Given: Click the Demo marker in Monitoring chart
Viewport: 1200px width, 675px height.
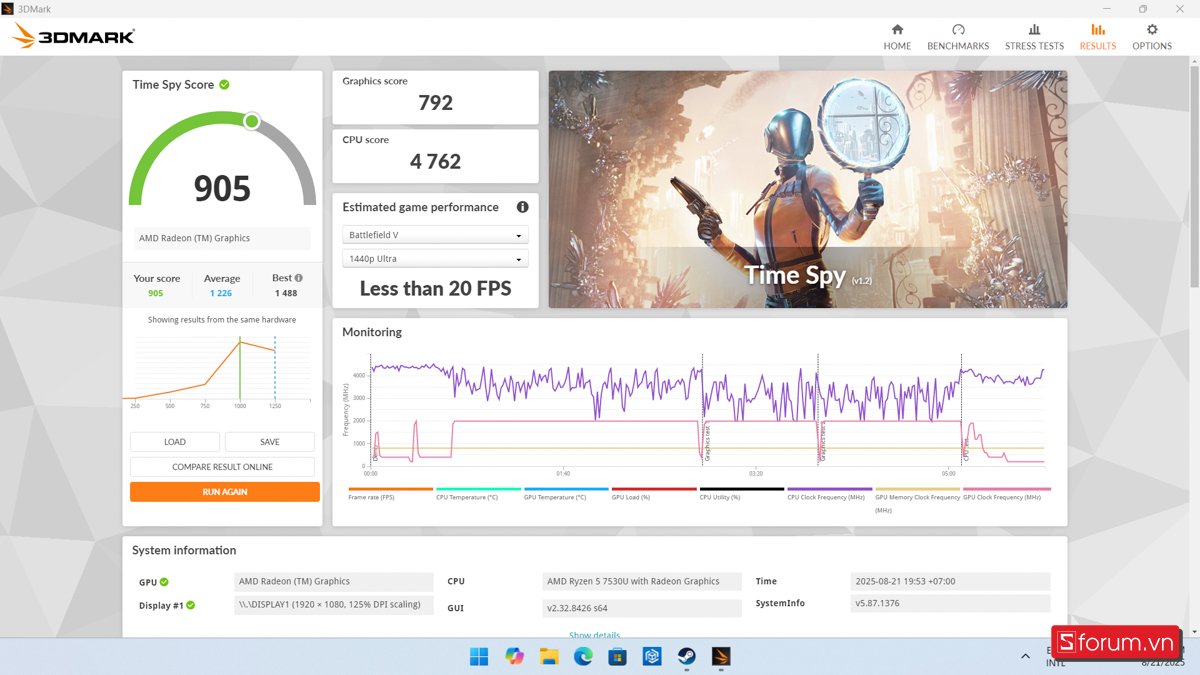Looking at the screenshot, I should tap(374, 453).
